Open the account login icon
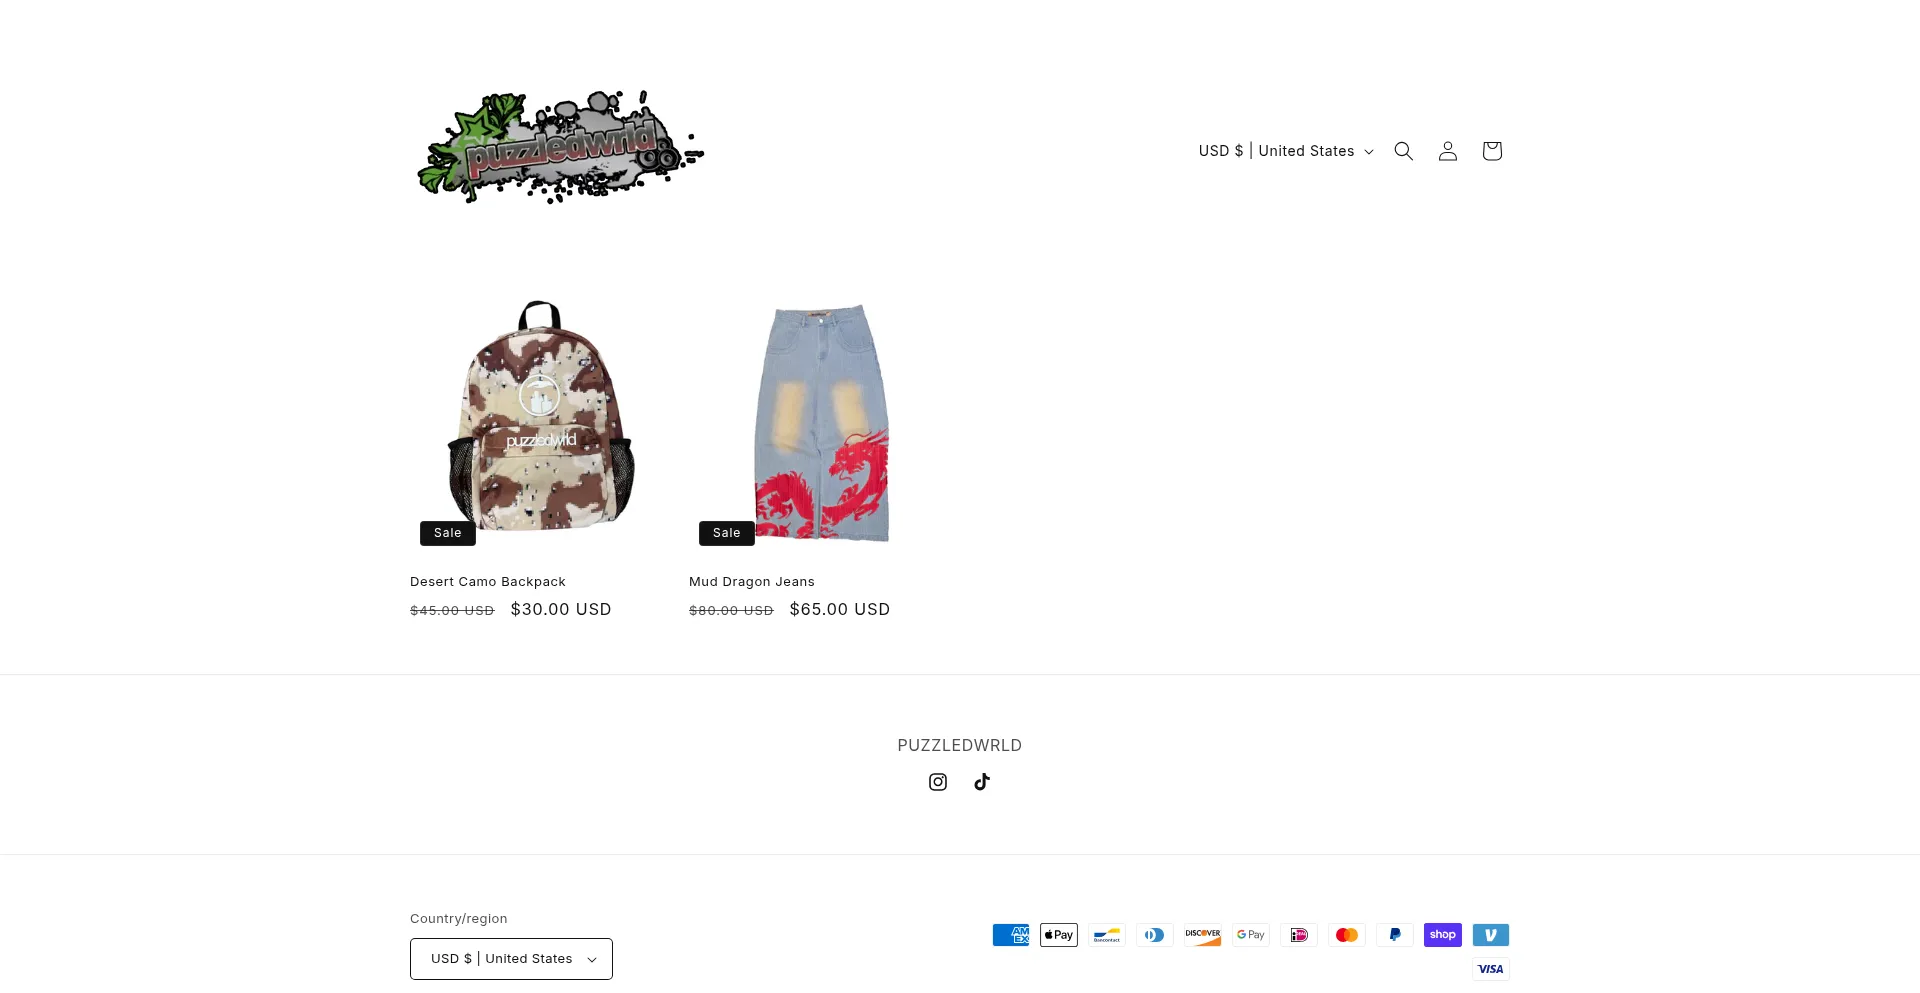1920x993 pixels. coord(1447,151)
